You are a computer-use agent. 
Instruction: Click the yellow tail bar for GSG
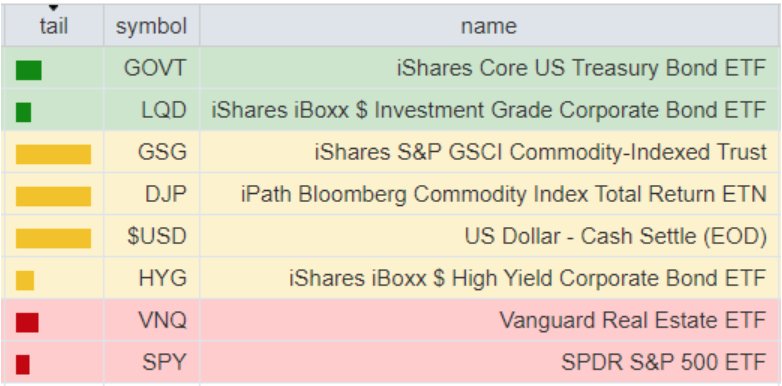(53, 154)
